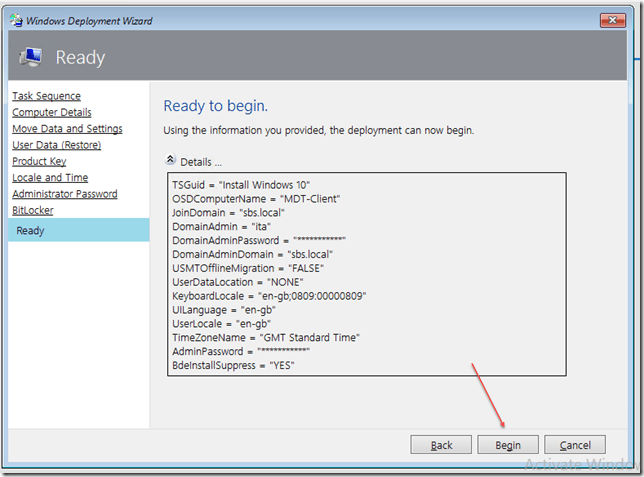Go to the Computer Details page
Screen dimensions: 644x477
coord(49,112)
